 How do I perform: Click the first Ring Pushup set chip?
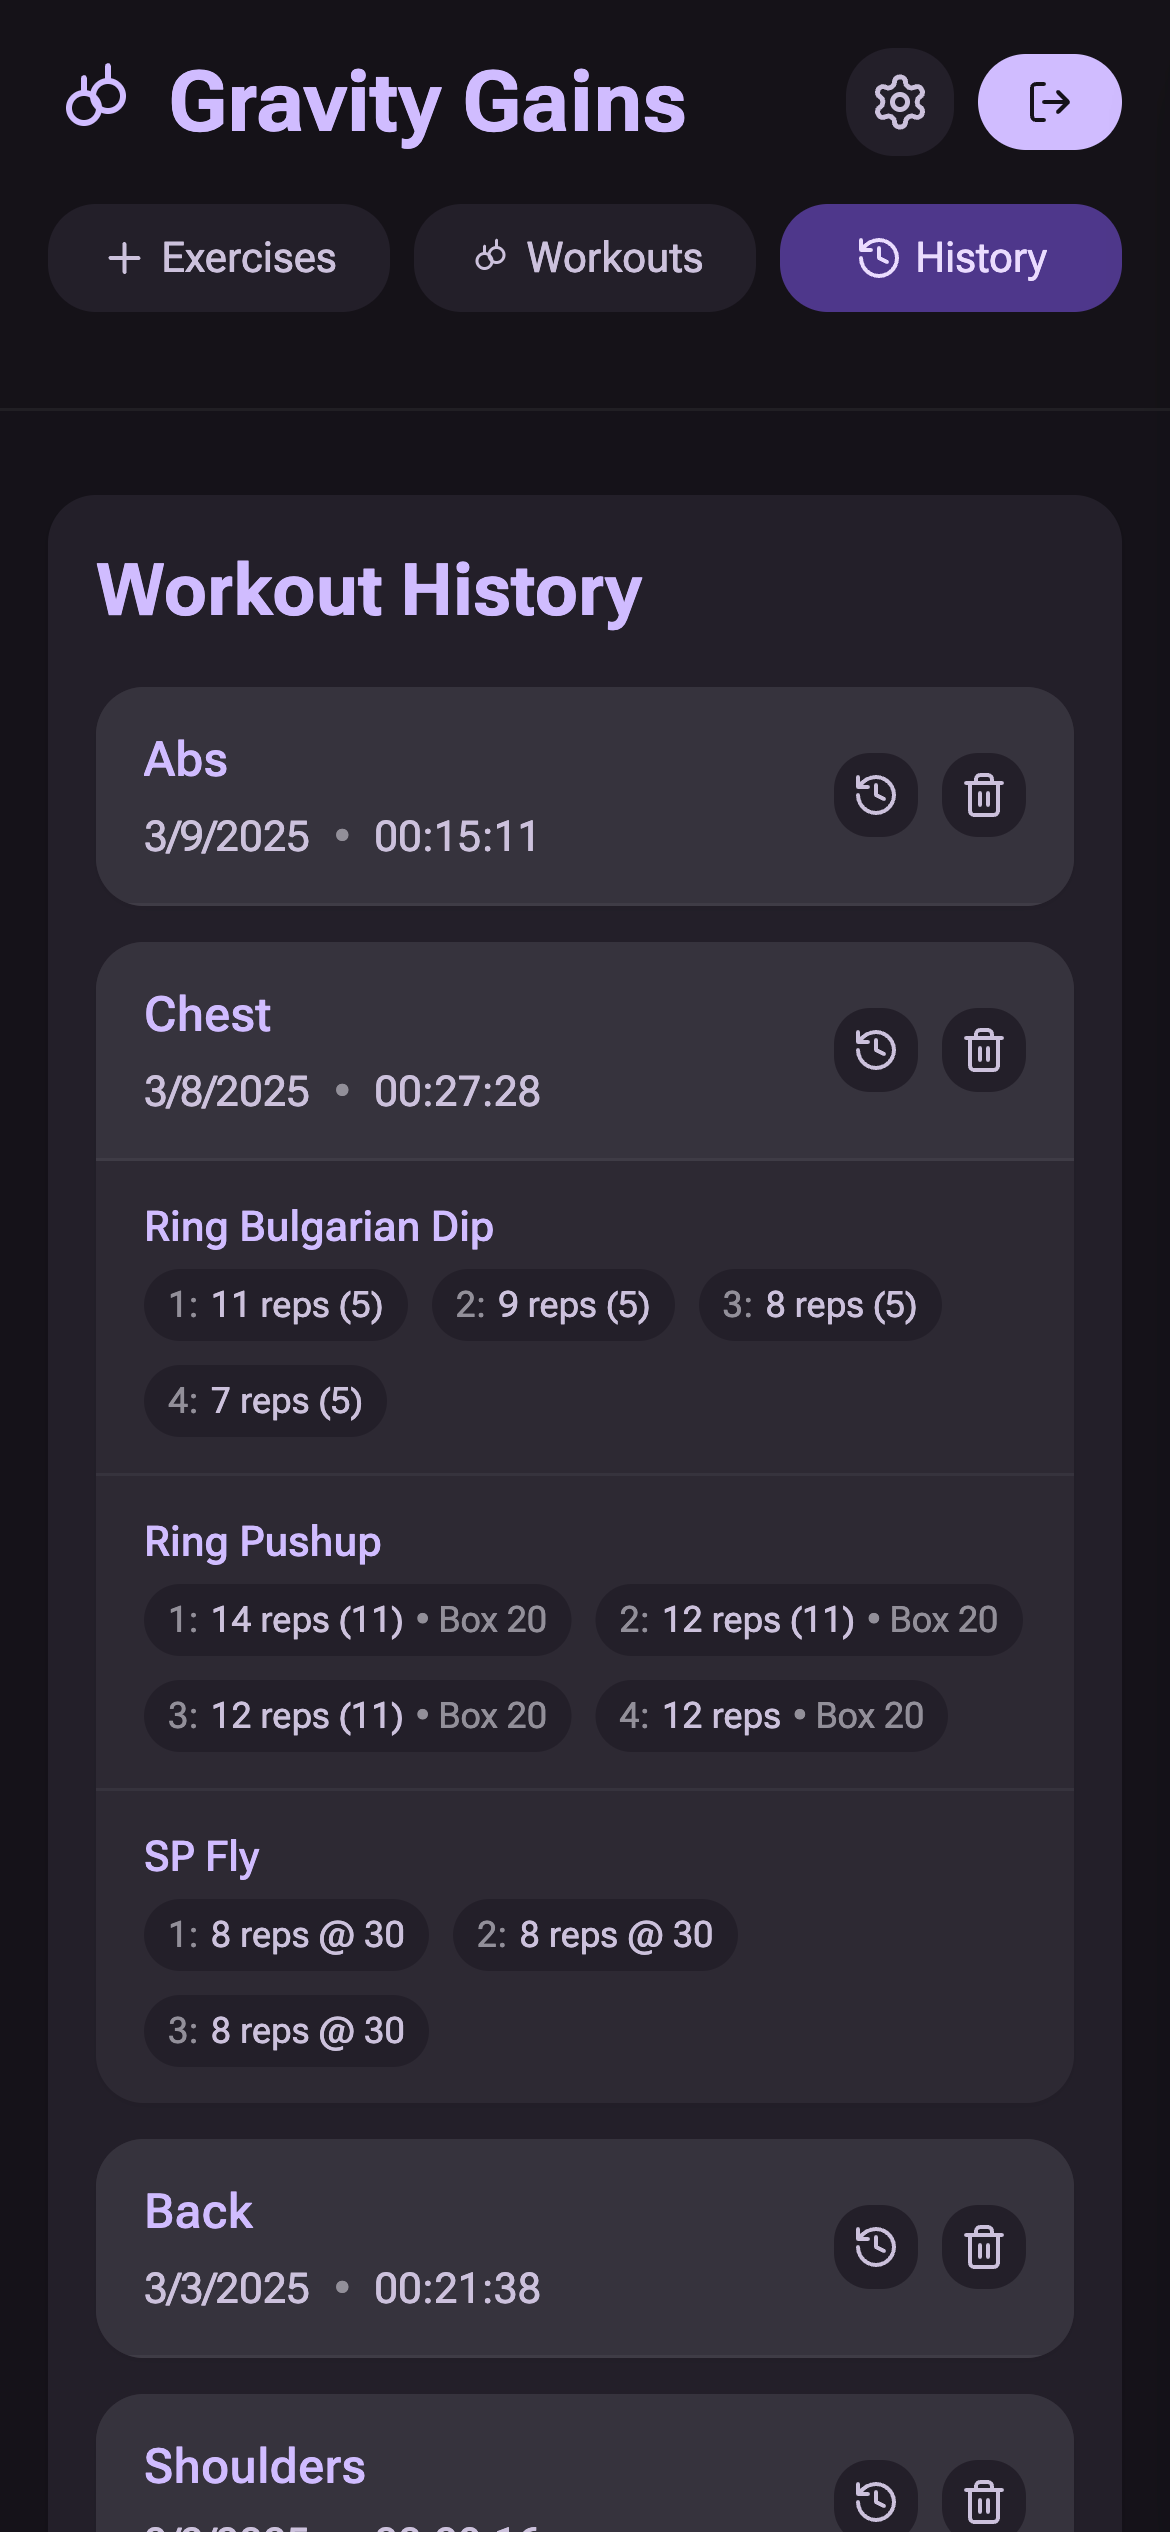[x=356, y=1620]
